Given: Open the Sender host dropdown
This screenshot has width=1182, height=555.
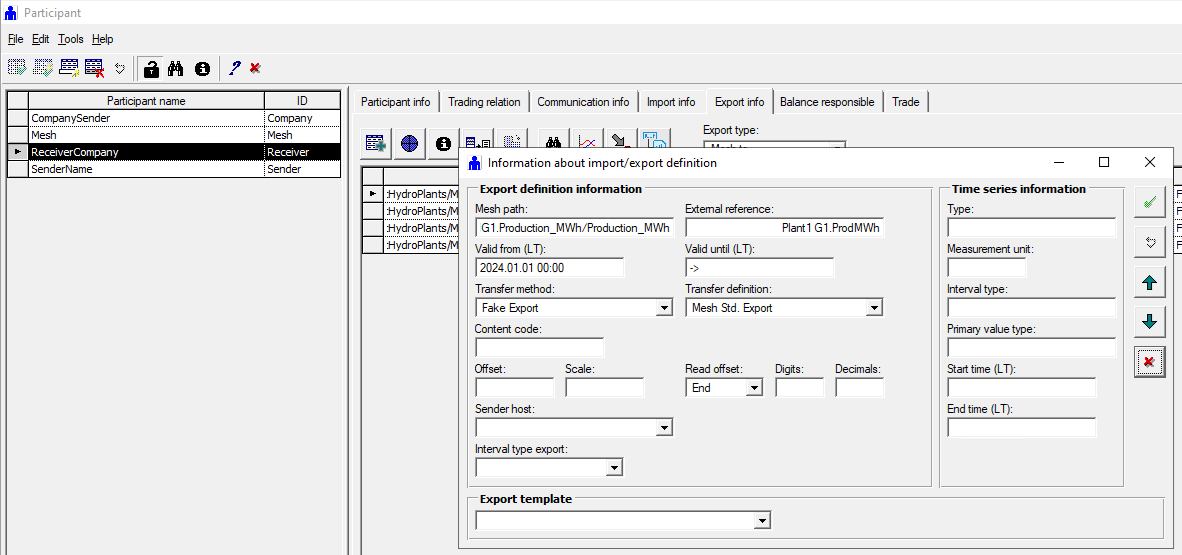Looking at the screenshot, I should click(664, 428).
